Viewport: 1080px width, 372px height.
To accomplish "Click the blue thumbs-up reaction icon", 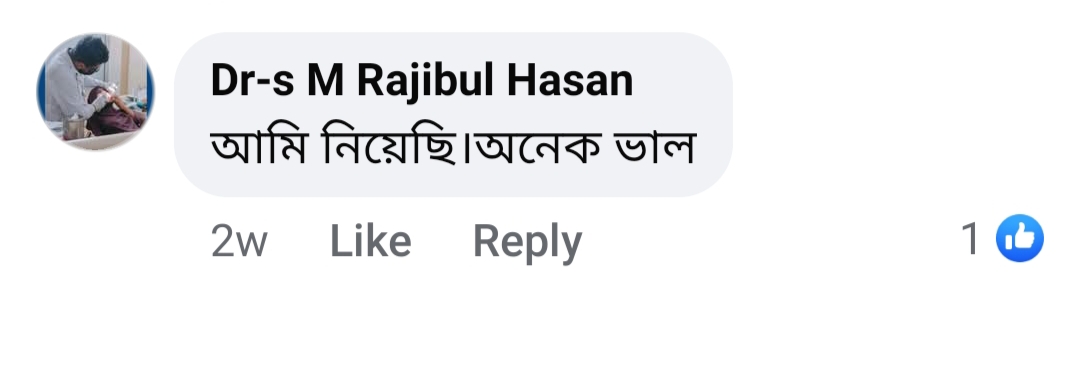I will (1019, 238).
